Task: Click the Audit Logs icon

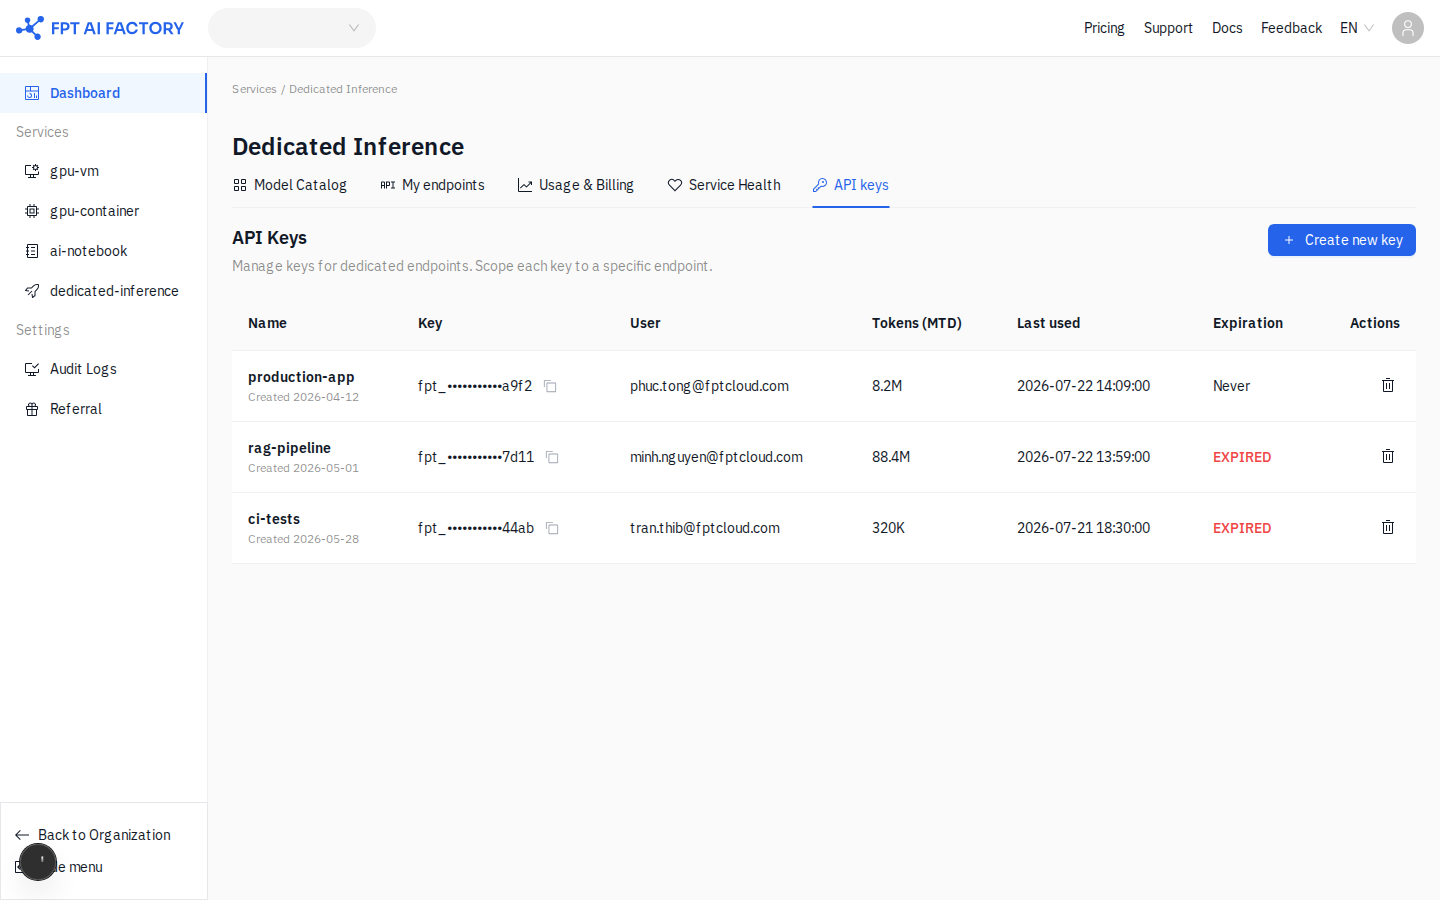Action: coord(32,369)
